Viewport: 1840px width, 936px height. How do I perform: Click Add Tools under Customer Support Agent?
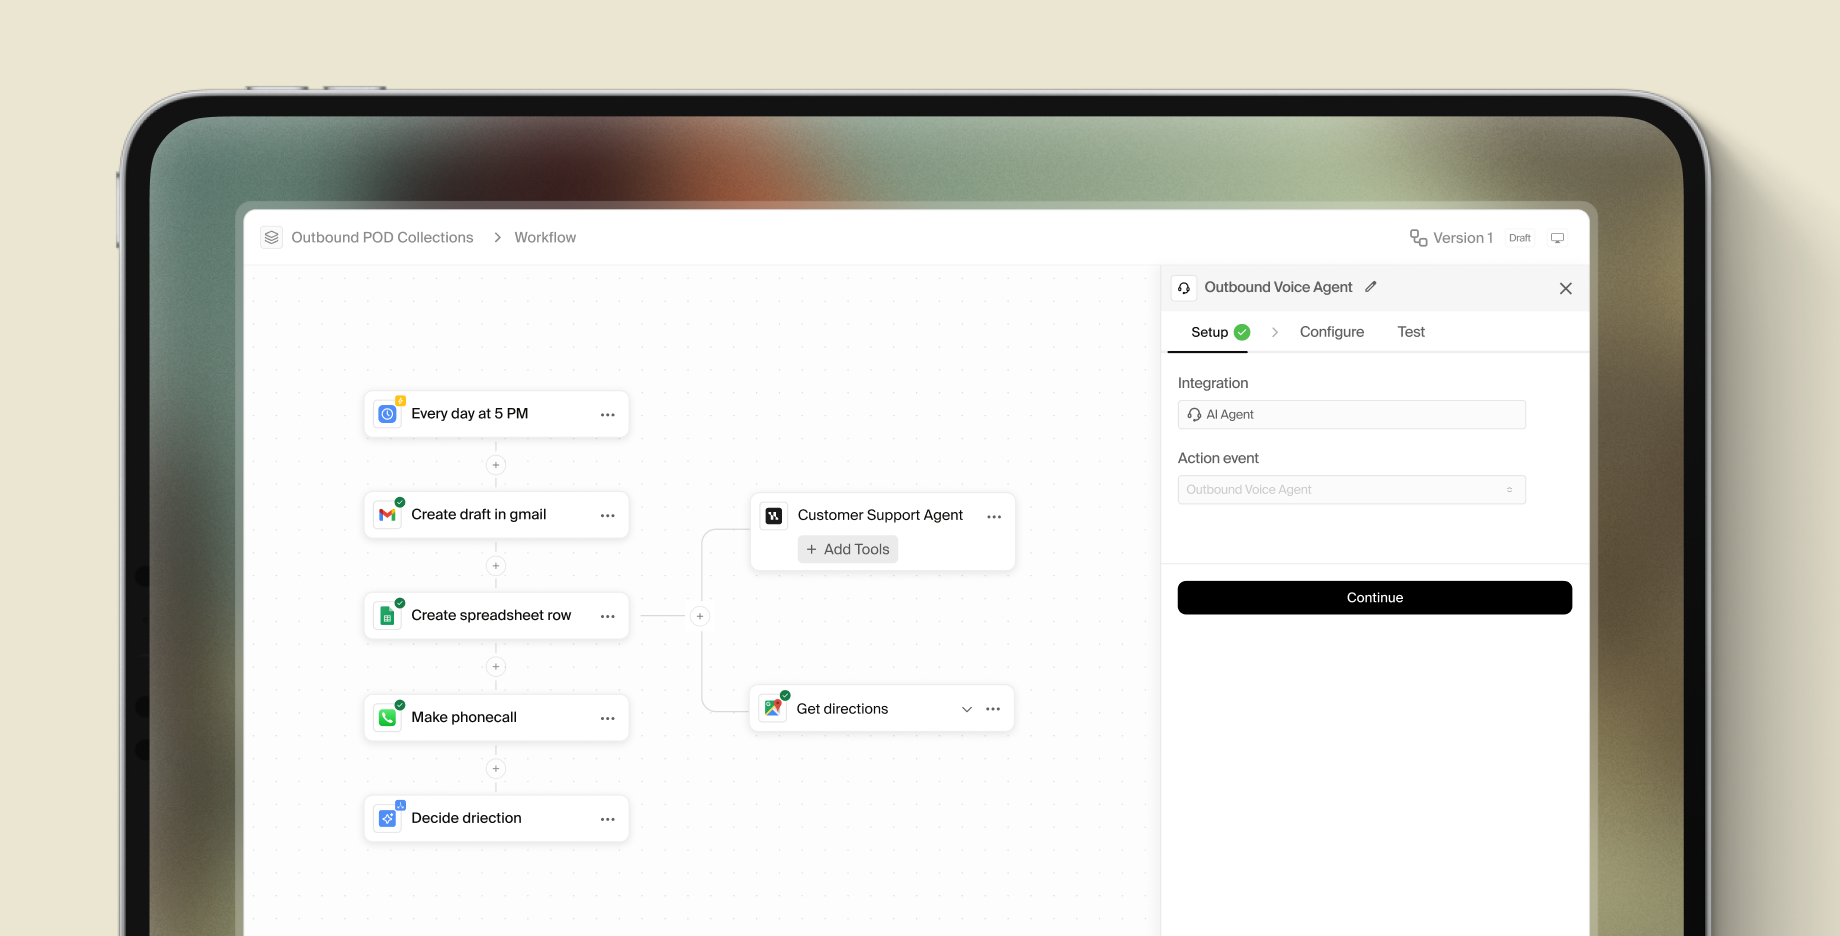pos(847,548)
